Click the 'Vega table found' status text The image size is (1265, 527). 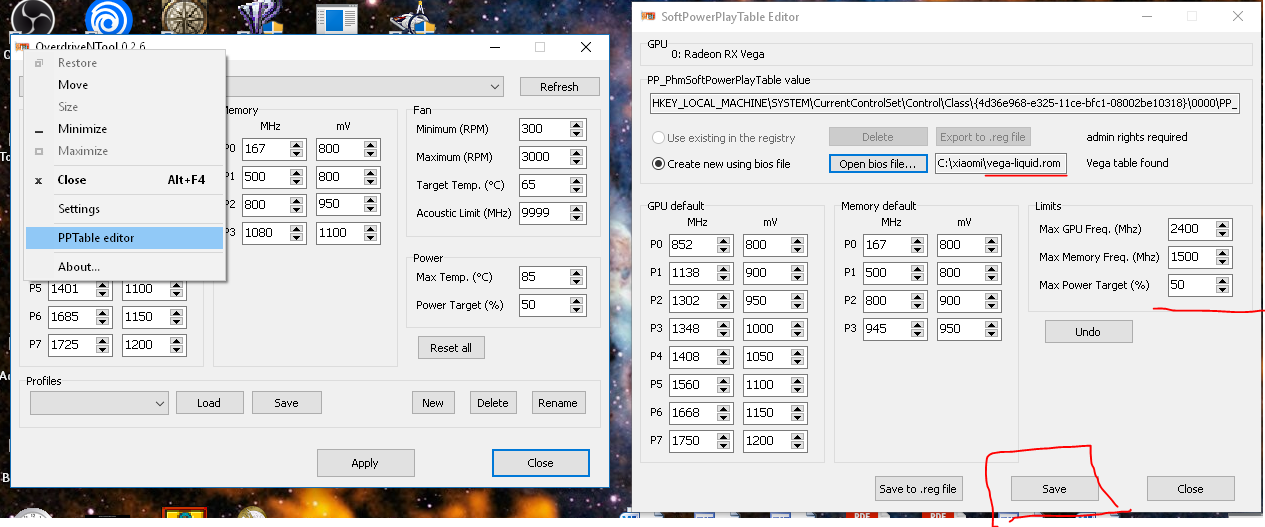[1127, 163]
